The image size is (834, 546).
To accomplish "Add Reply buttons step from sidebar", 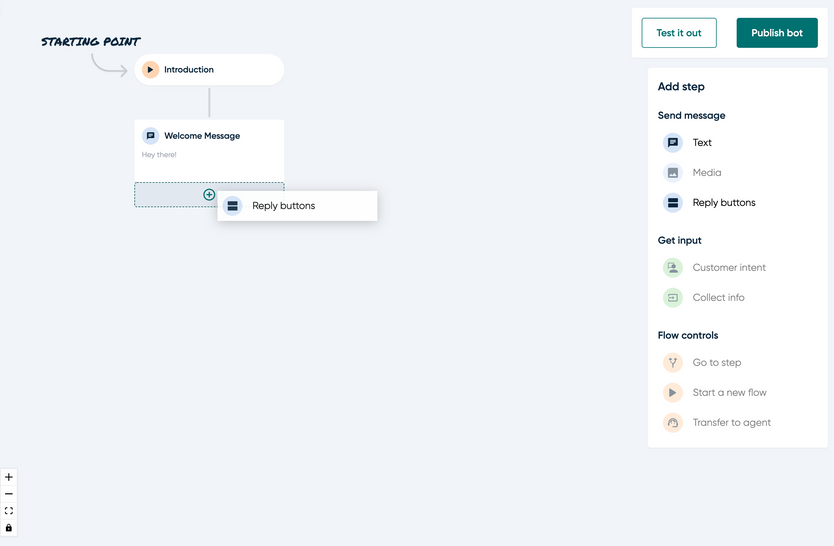I will (709, 203).
